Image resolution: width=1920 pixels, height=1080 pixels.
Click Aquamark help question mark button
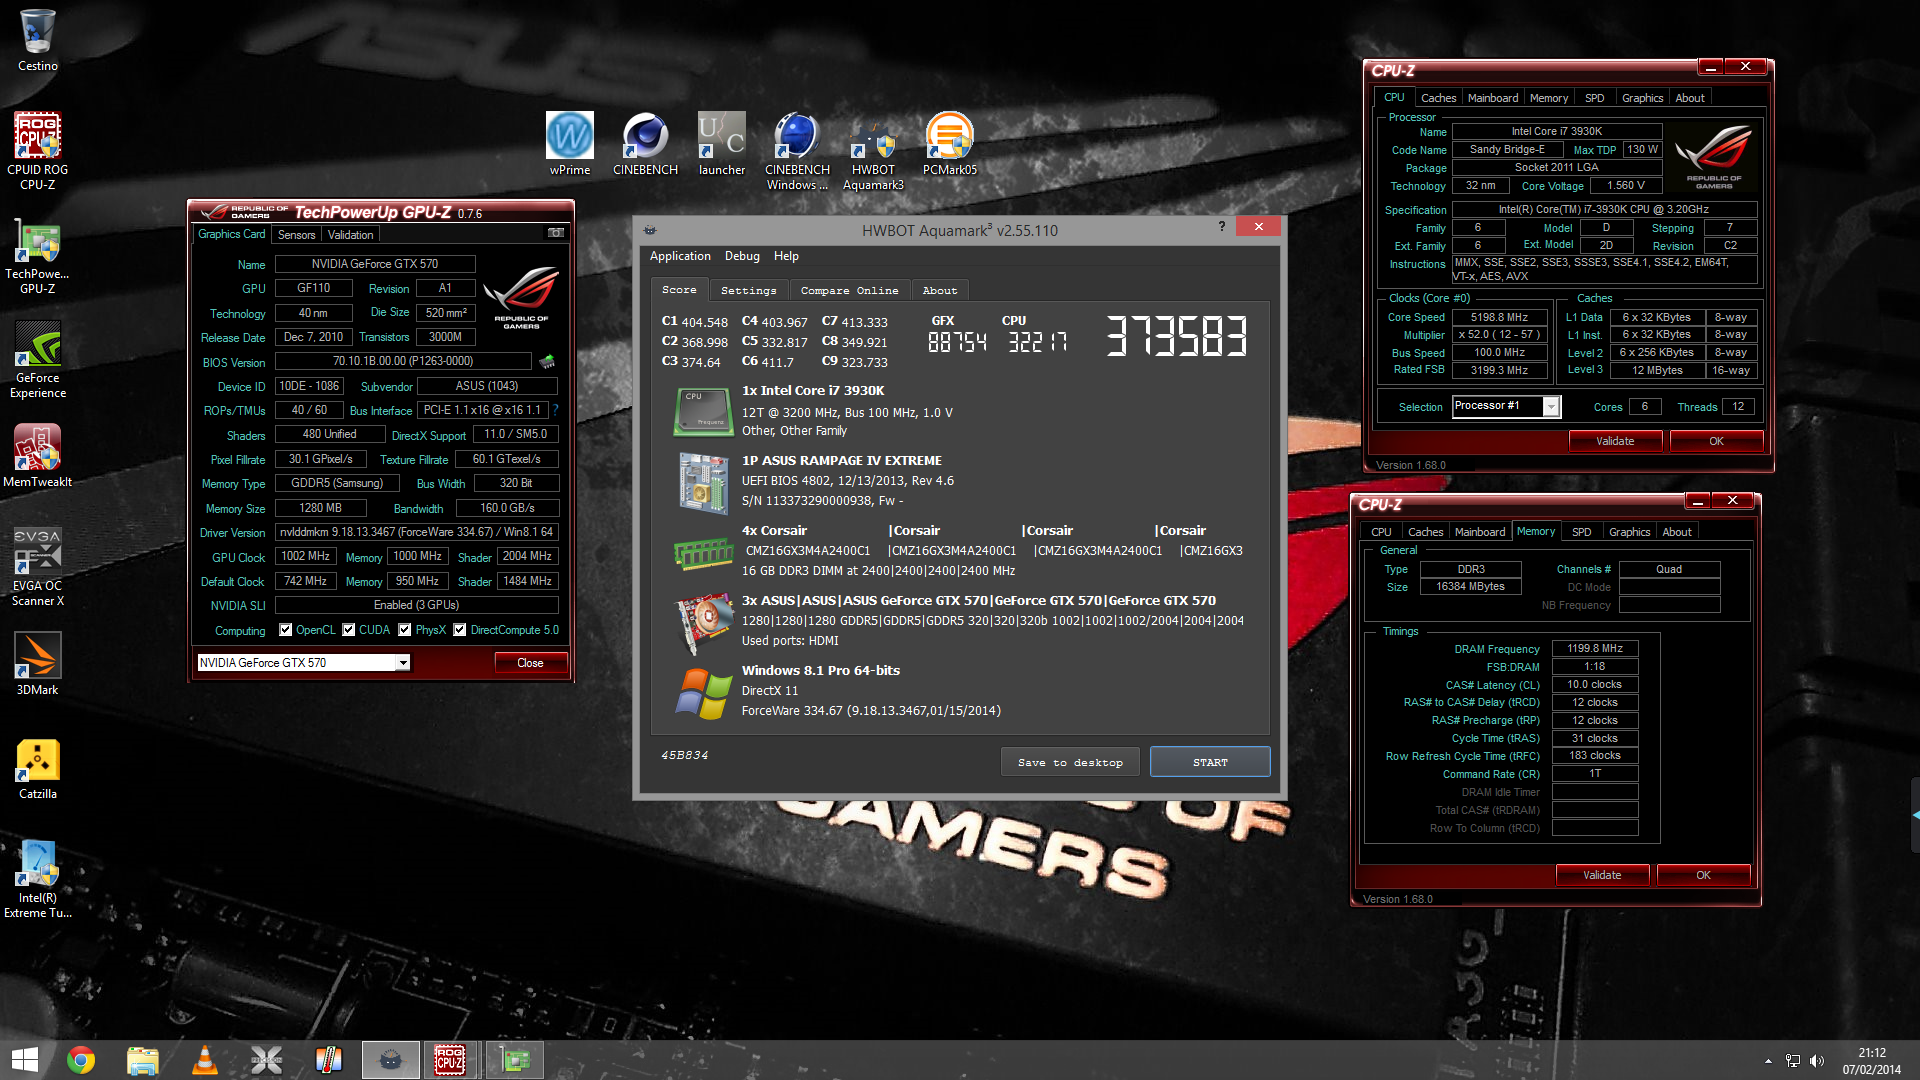[1221, 226]
